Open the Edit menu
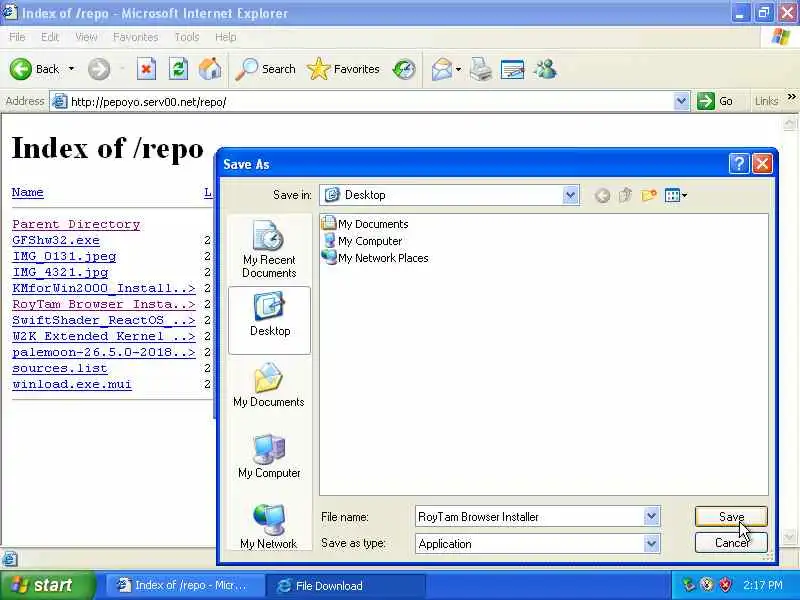 49,37
